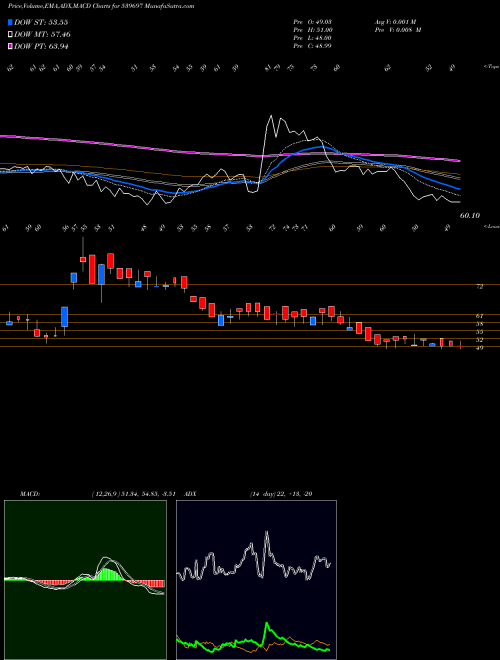Click the tall white spike peak on EMA chart
The width and height of the screenshot is (500, 660).
(x=271, y=117)
